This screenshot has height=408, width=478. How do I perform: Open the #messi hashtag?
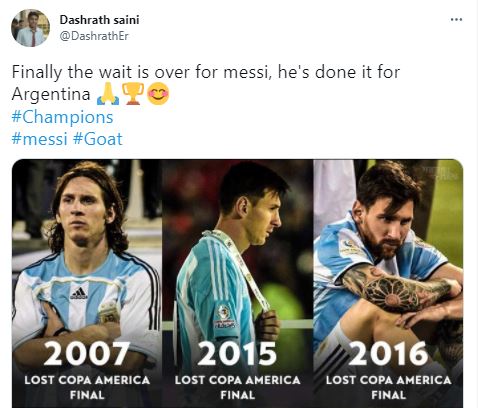[x=39, y=139]
